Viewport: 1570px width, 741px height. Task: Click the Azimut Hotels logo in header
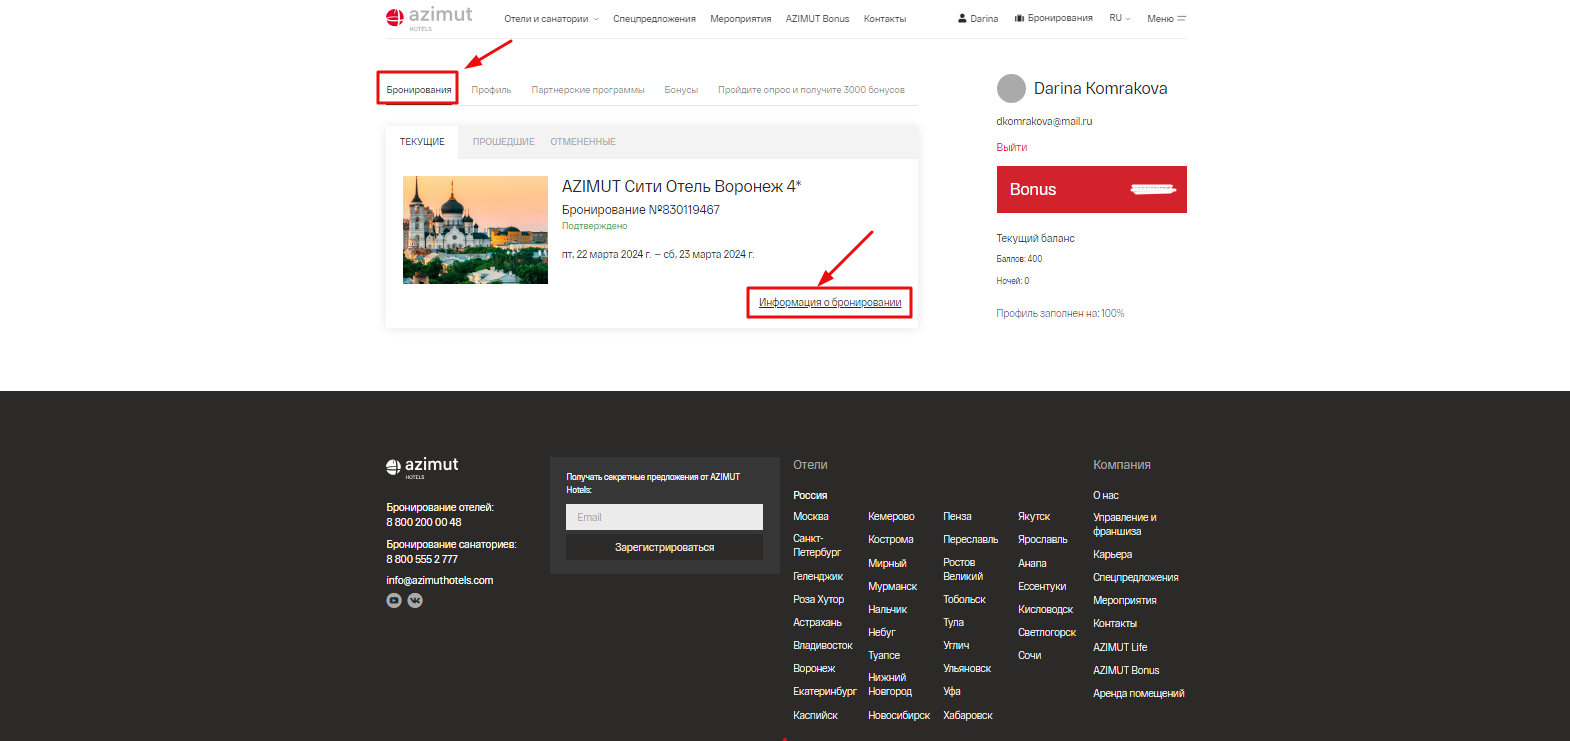point(428,17)
